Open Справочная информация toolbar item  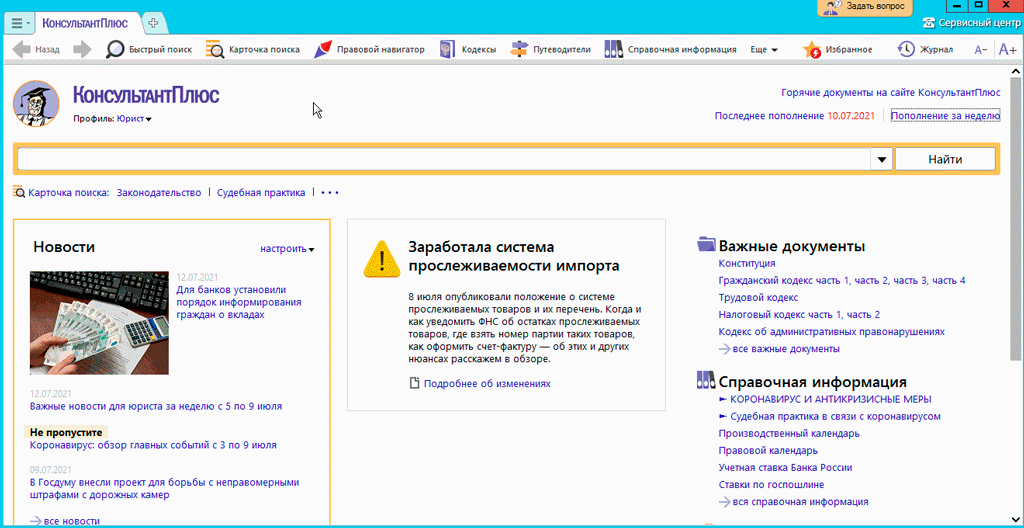pyautogui.click(x=670, y=49)
